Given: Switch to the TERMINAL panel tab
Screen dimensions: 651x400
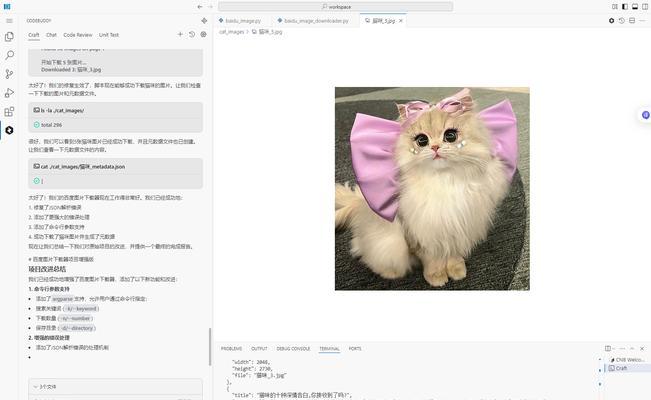Looking at the screenshot, I should 329,348.
